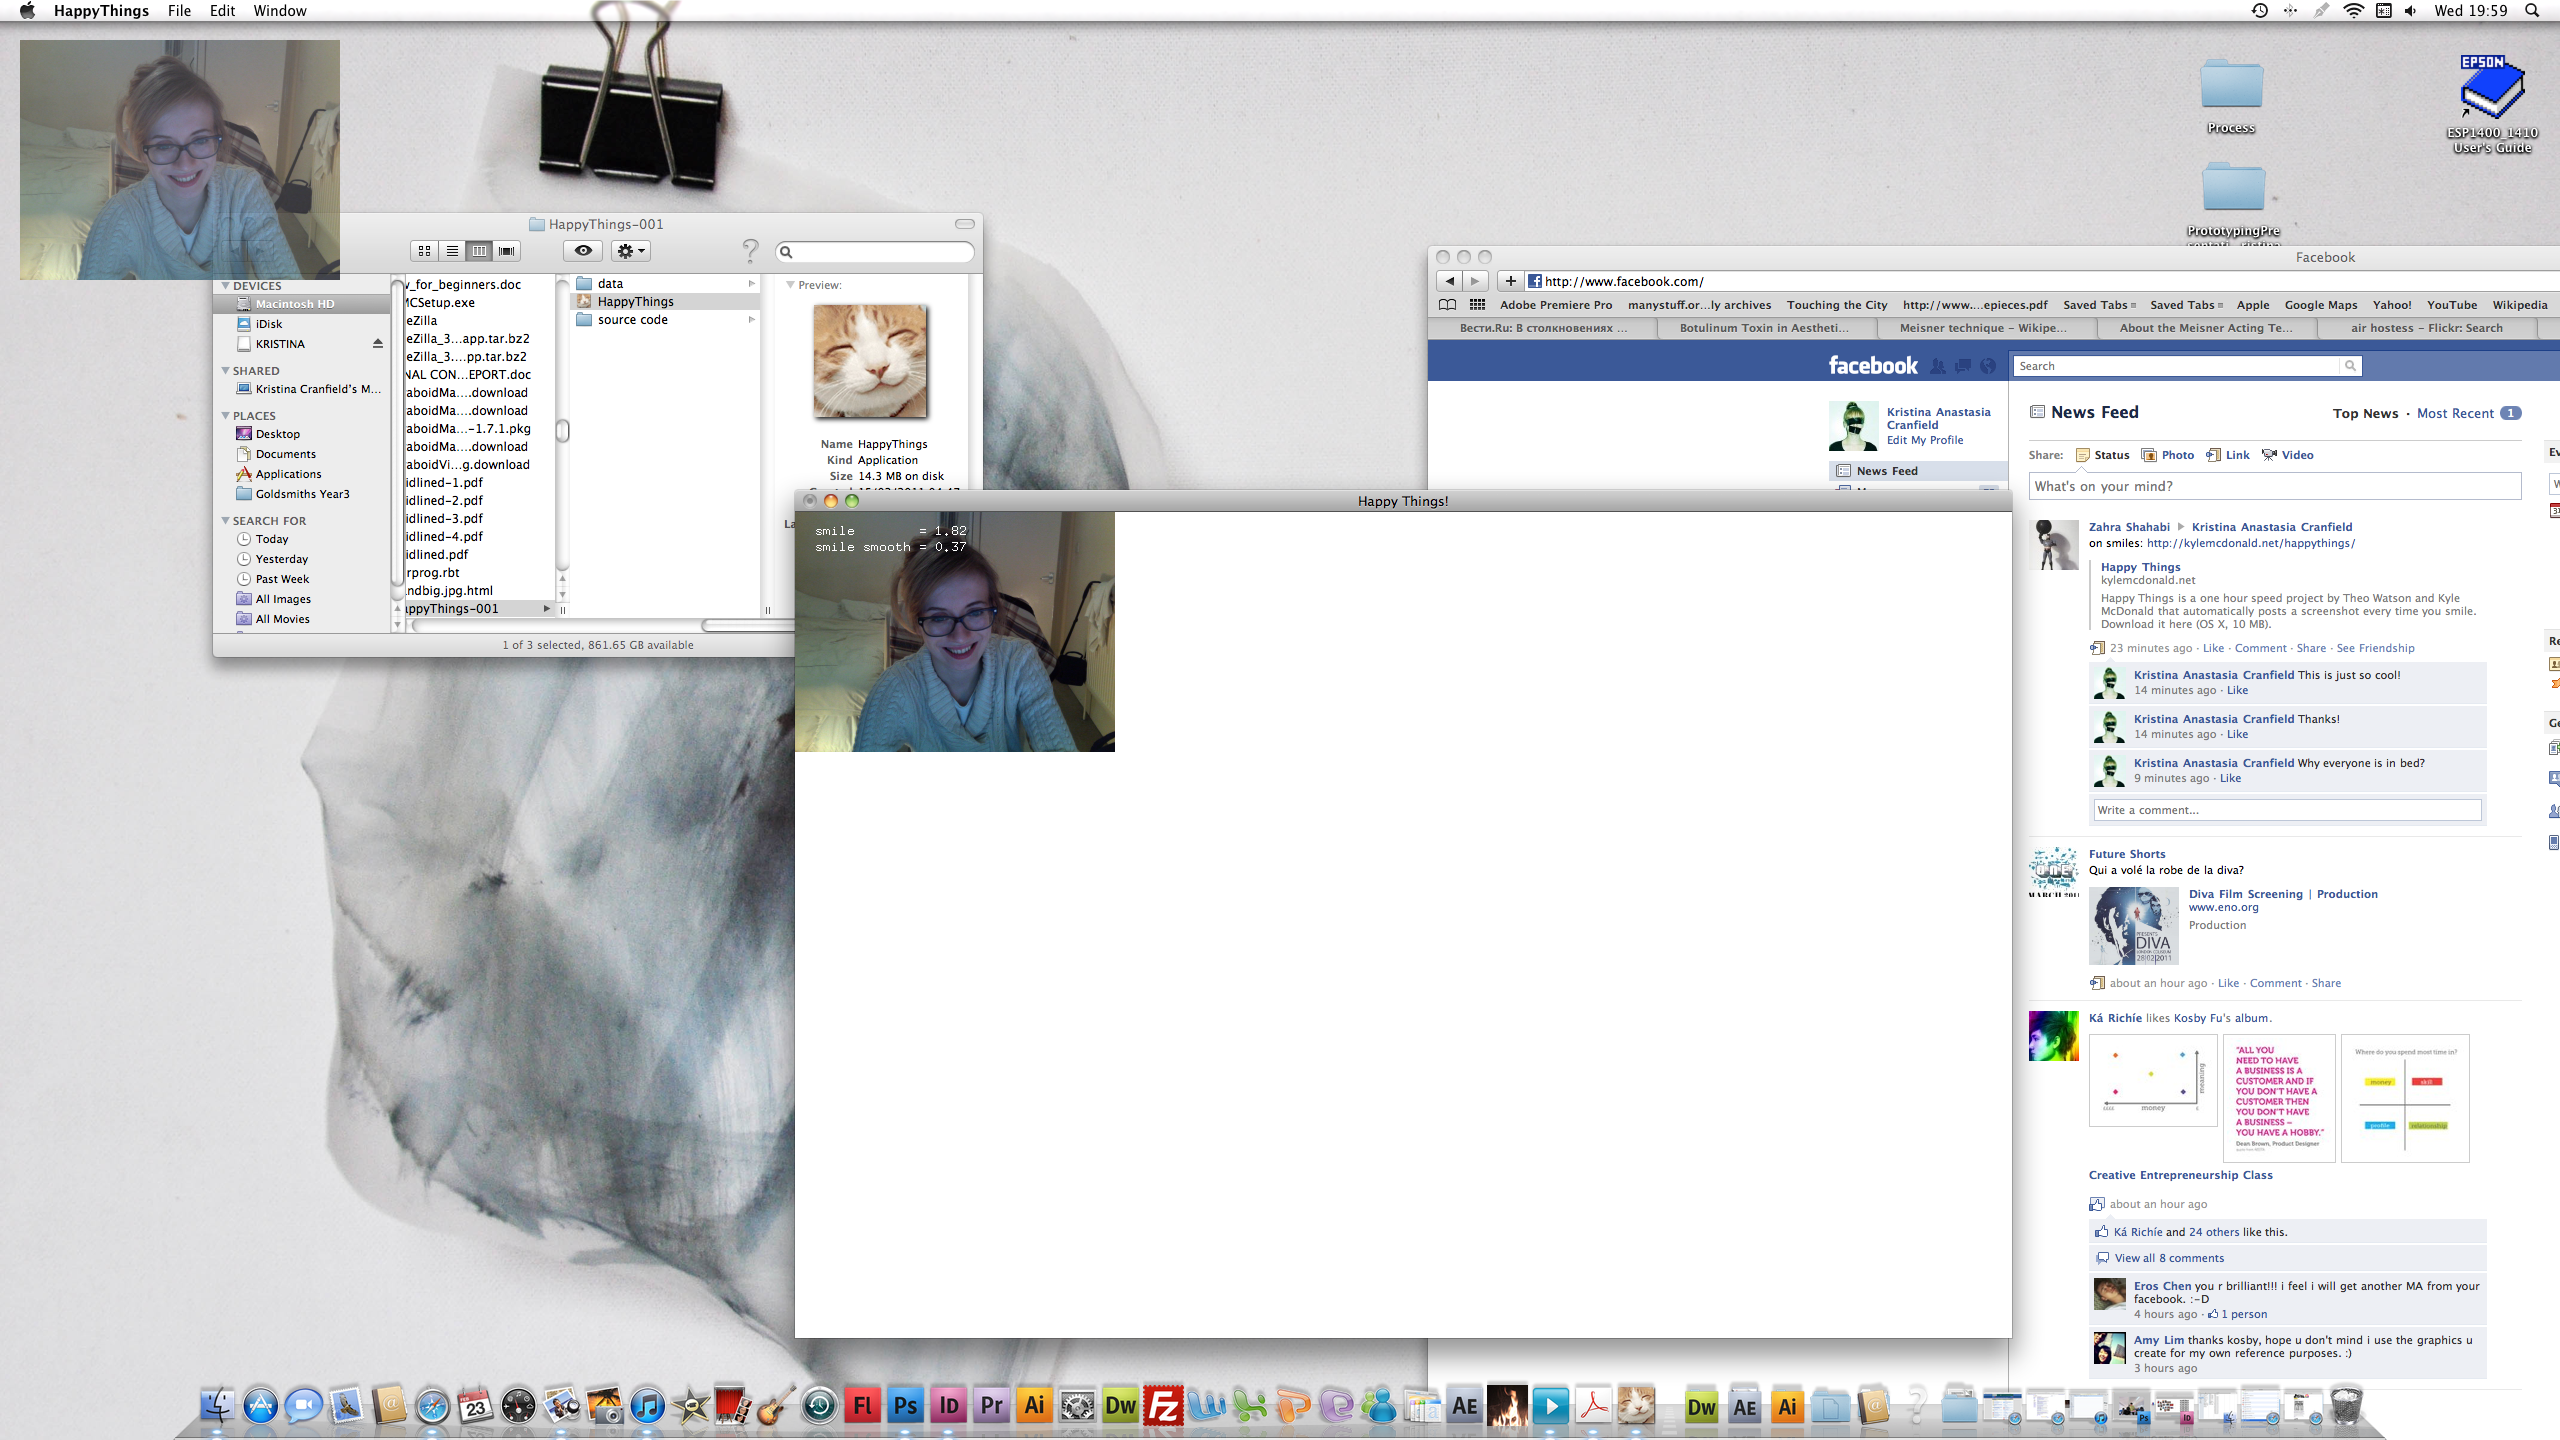The height and width of the screenshot is (1440, 2560).
Task: Open the Edit My Profile link
Action: tap(1924, 440)
